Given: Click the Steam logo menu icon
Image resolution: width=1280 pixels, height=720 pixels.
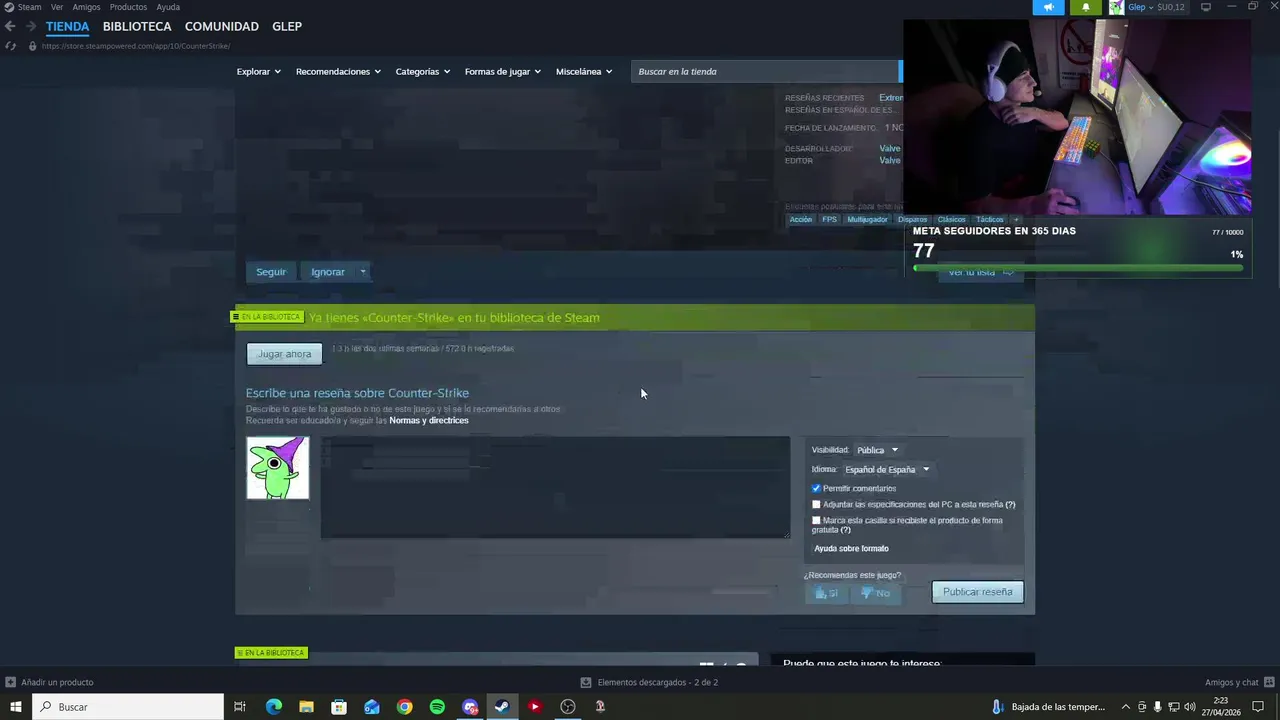Looking at the screenshot, I should [x=9, y=7].
